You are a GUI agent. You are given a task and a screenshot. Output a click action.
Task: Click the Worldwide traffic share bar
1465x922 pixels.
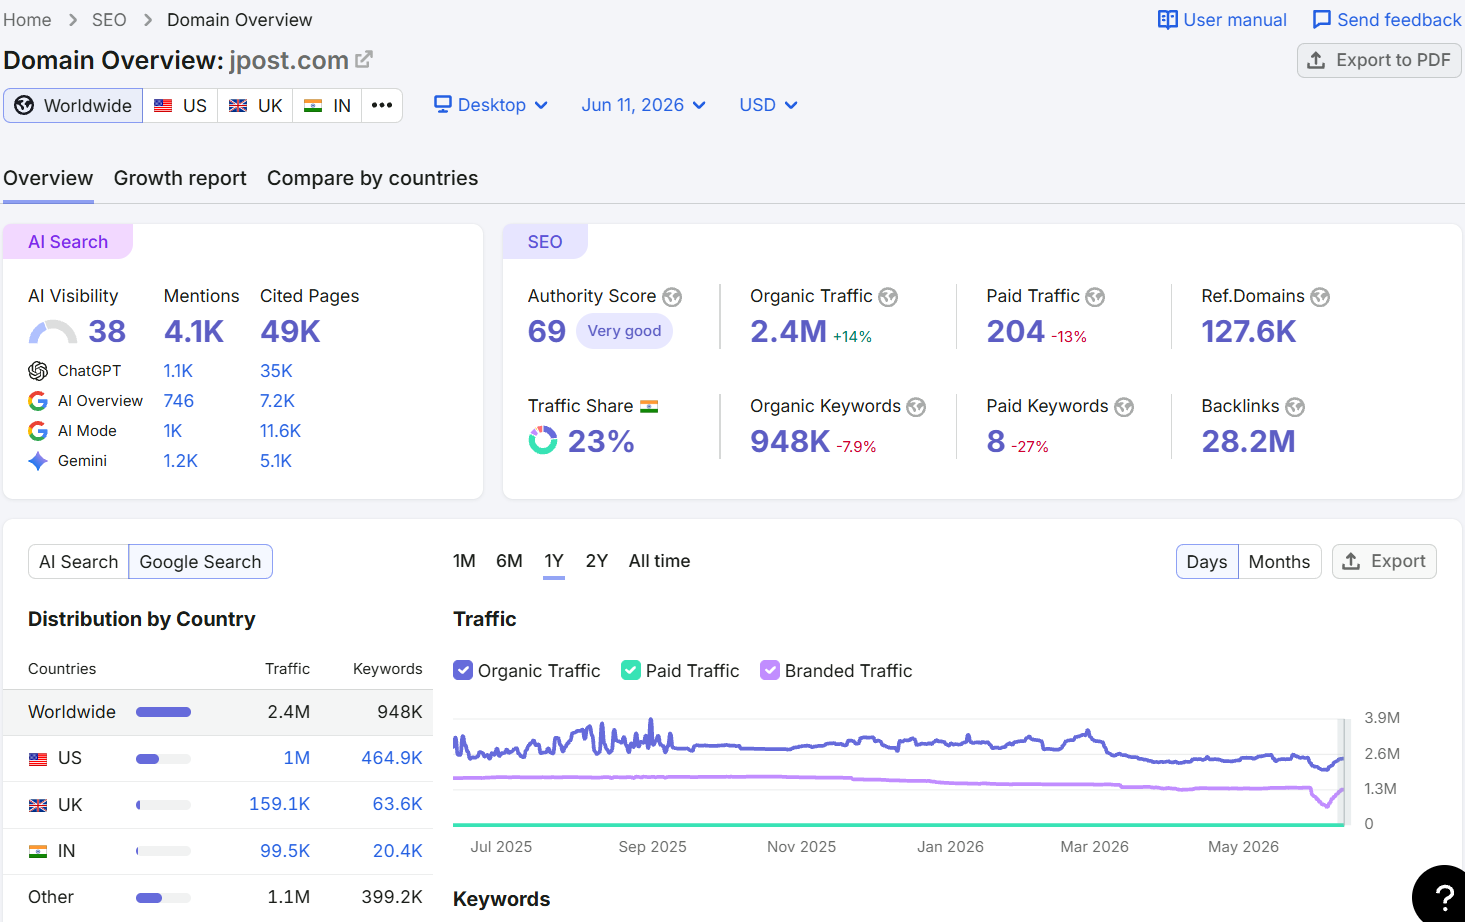pos(163,712)
